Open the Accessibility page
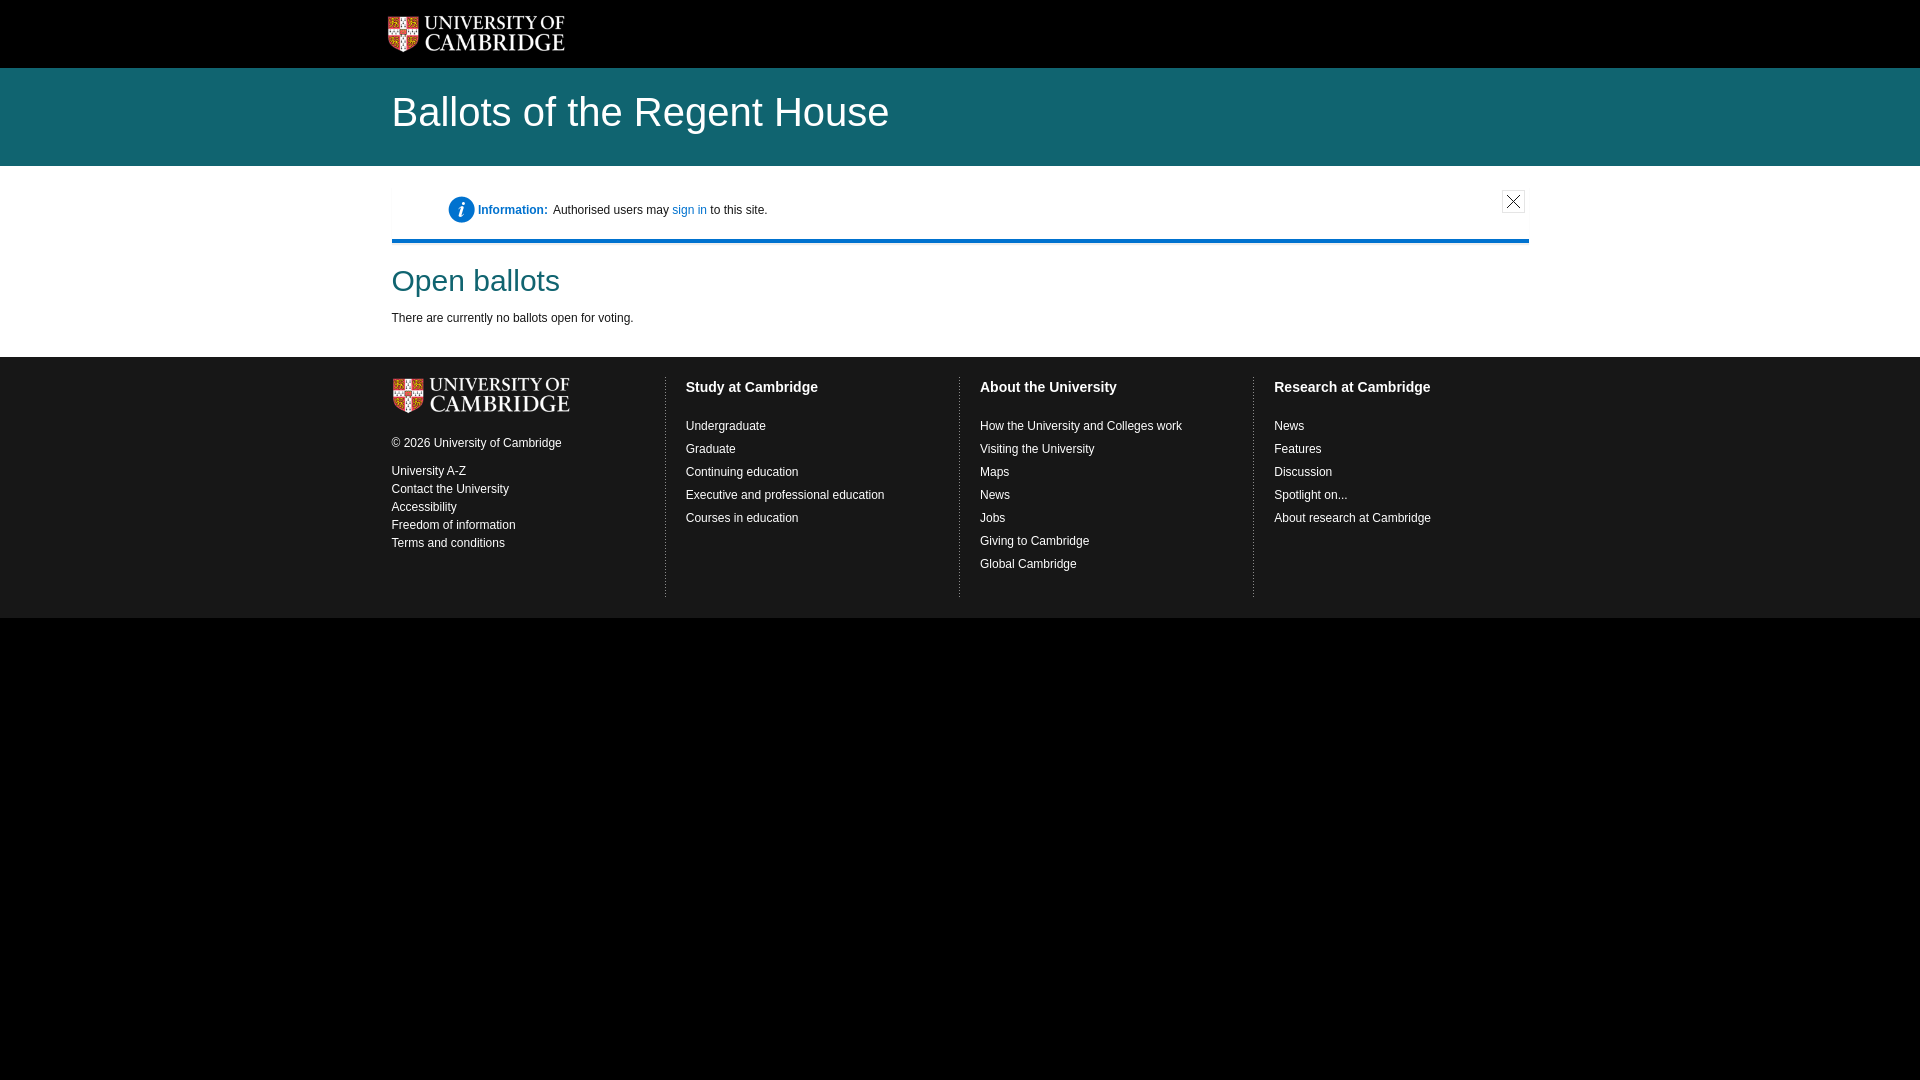The image size is (1920, 1080). tap(424, 507)
